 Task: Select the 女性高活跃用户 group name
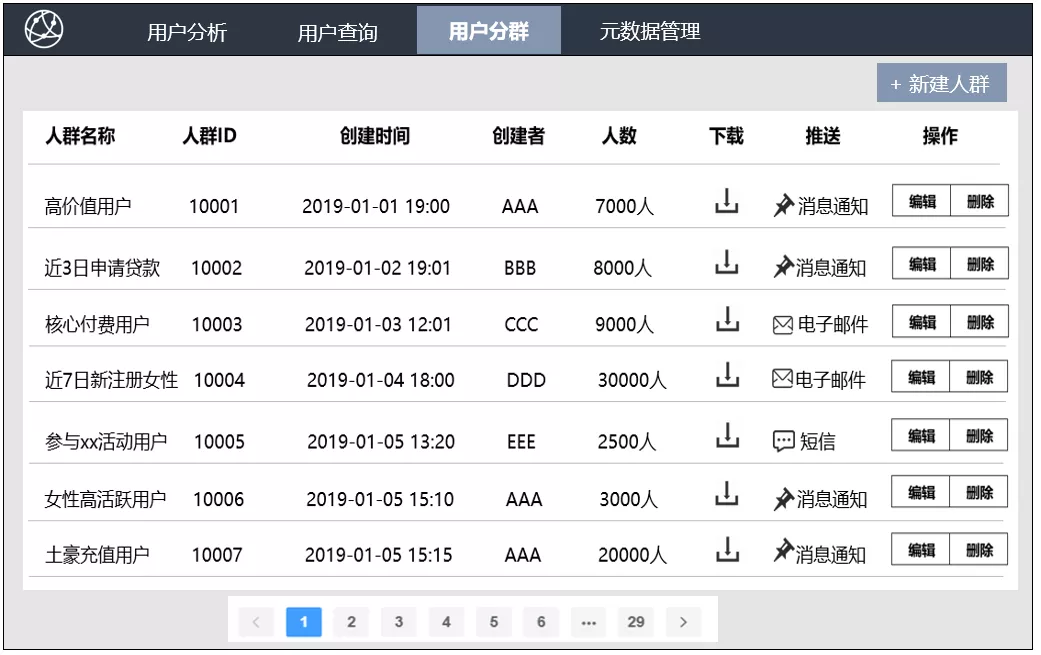point(105,499)
